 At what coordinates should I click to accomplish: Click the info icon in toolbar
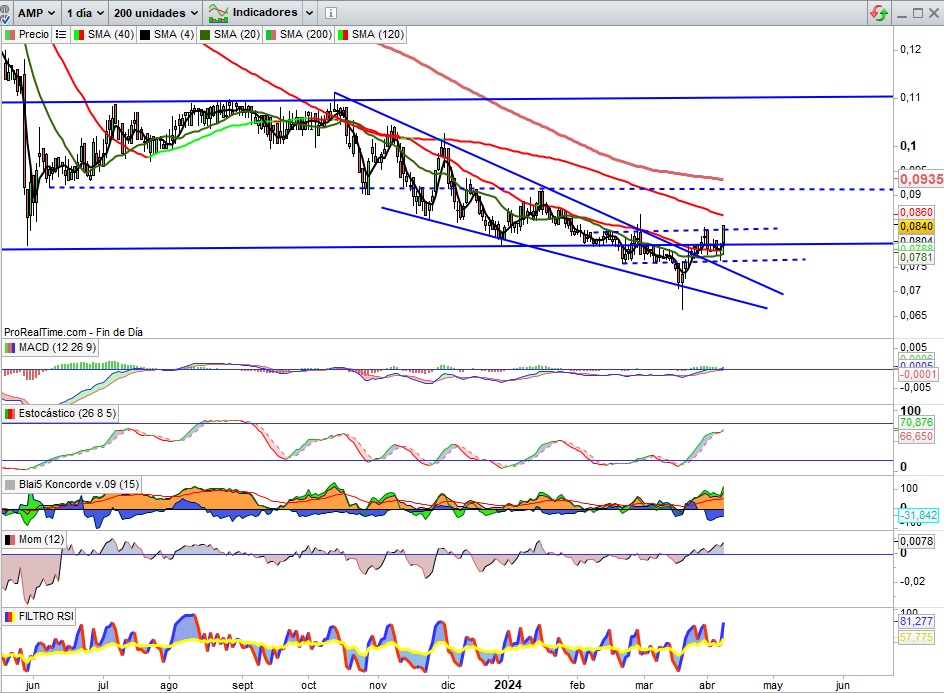[x=331, y=14]
